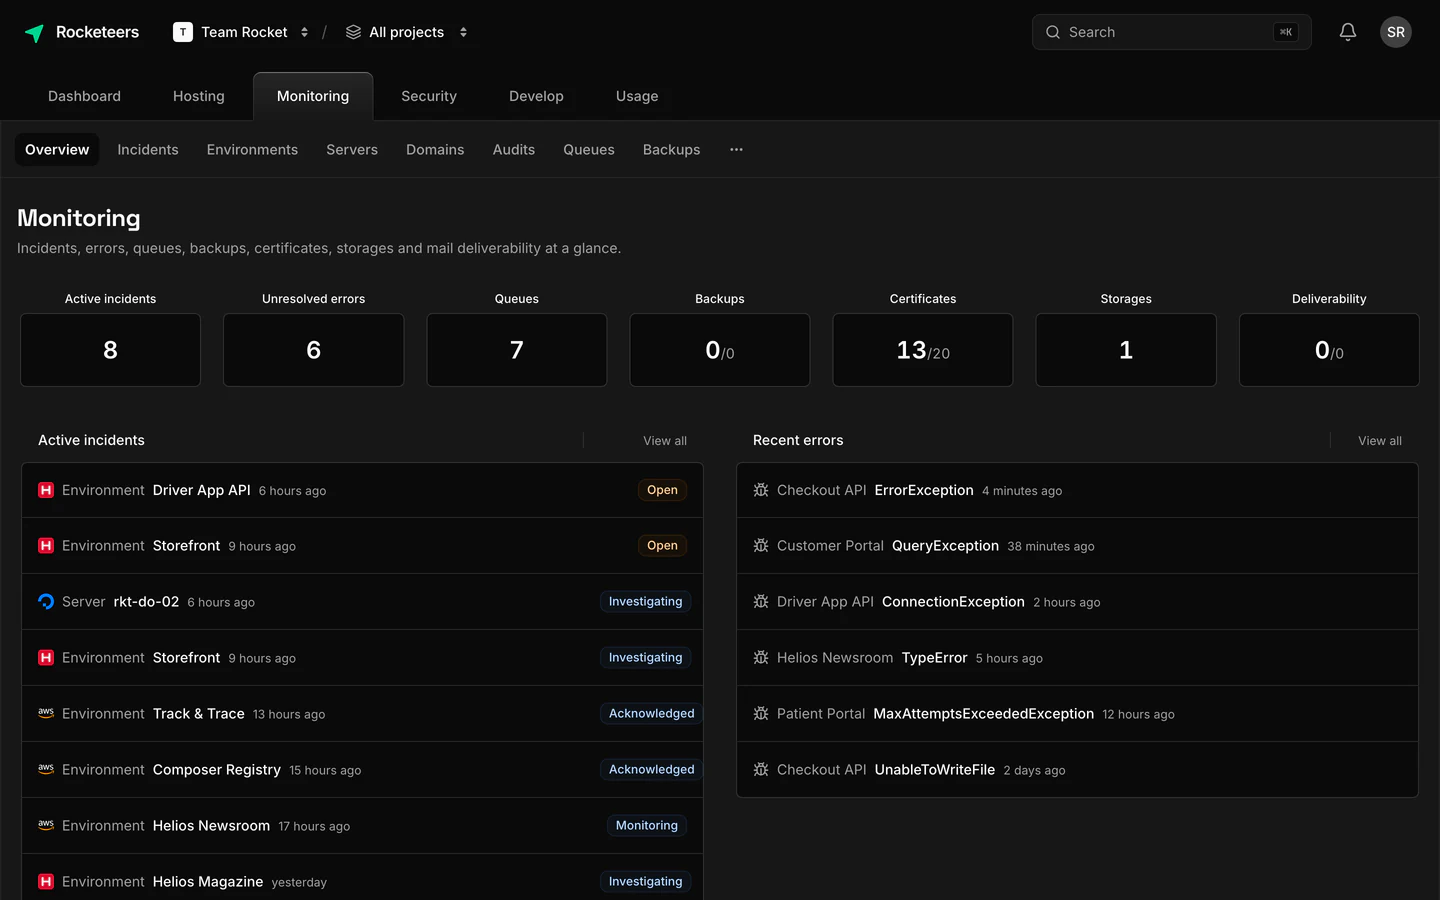
Task: Open the Checkout API ErrorException error
Action: [1077, 490]
